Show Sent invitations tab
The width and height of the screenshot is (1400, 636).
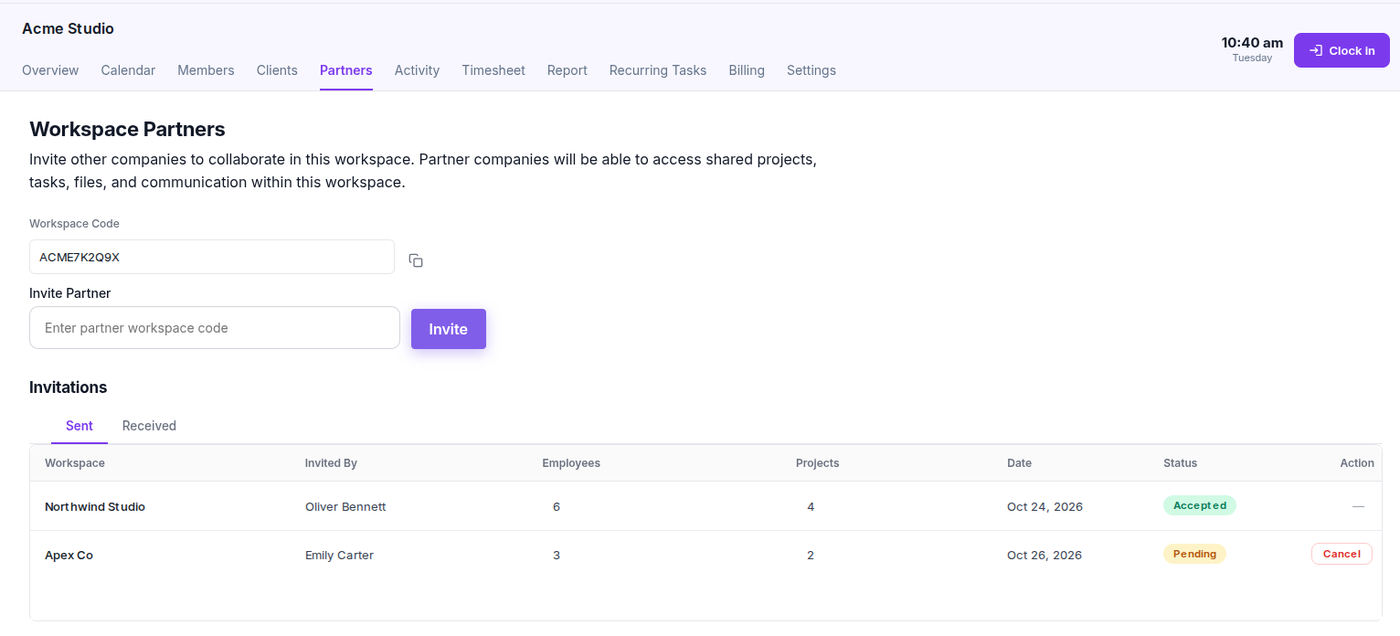tap(79, 426)
